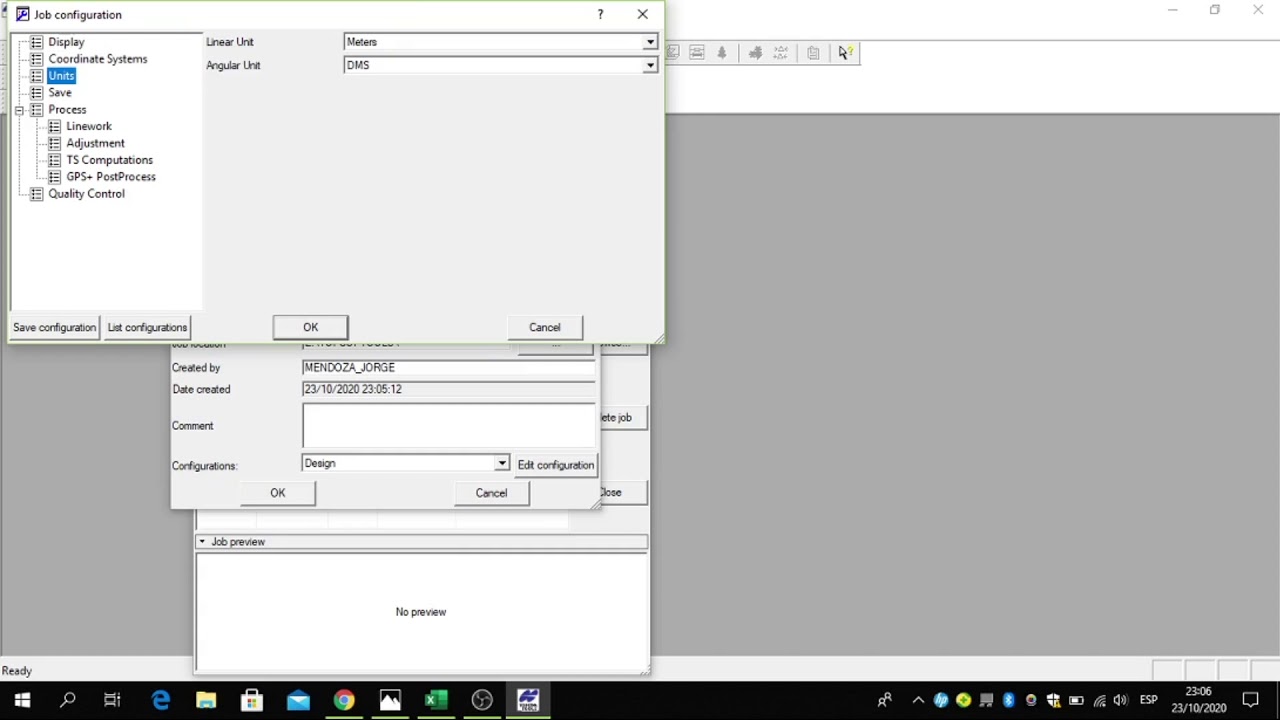This screenshot has width=1280, height=720.
Task: Click the Bluetooth tray icon
Action: coord(1008,700)
